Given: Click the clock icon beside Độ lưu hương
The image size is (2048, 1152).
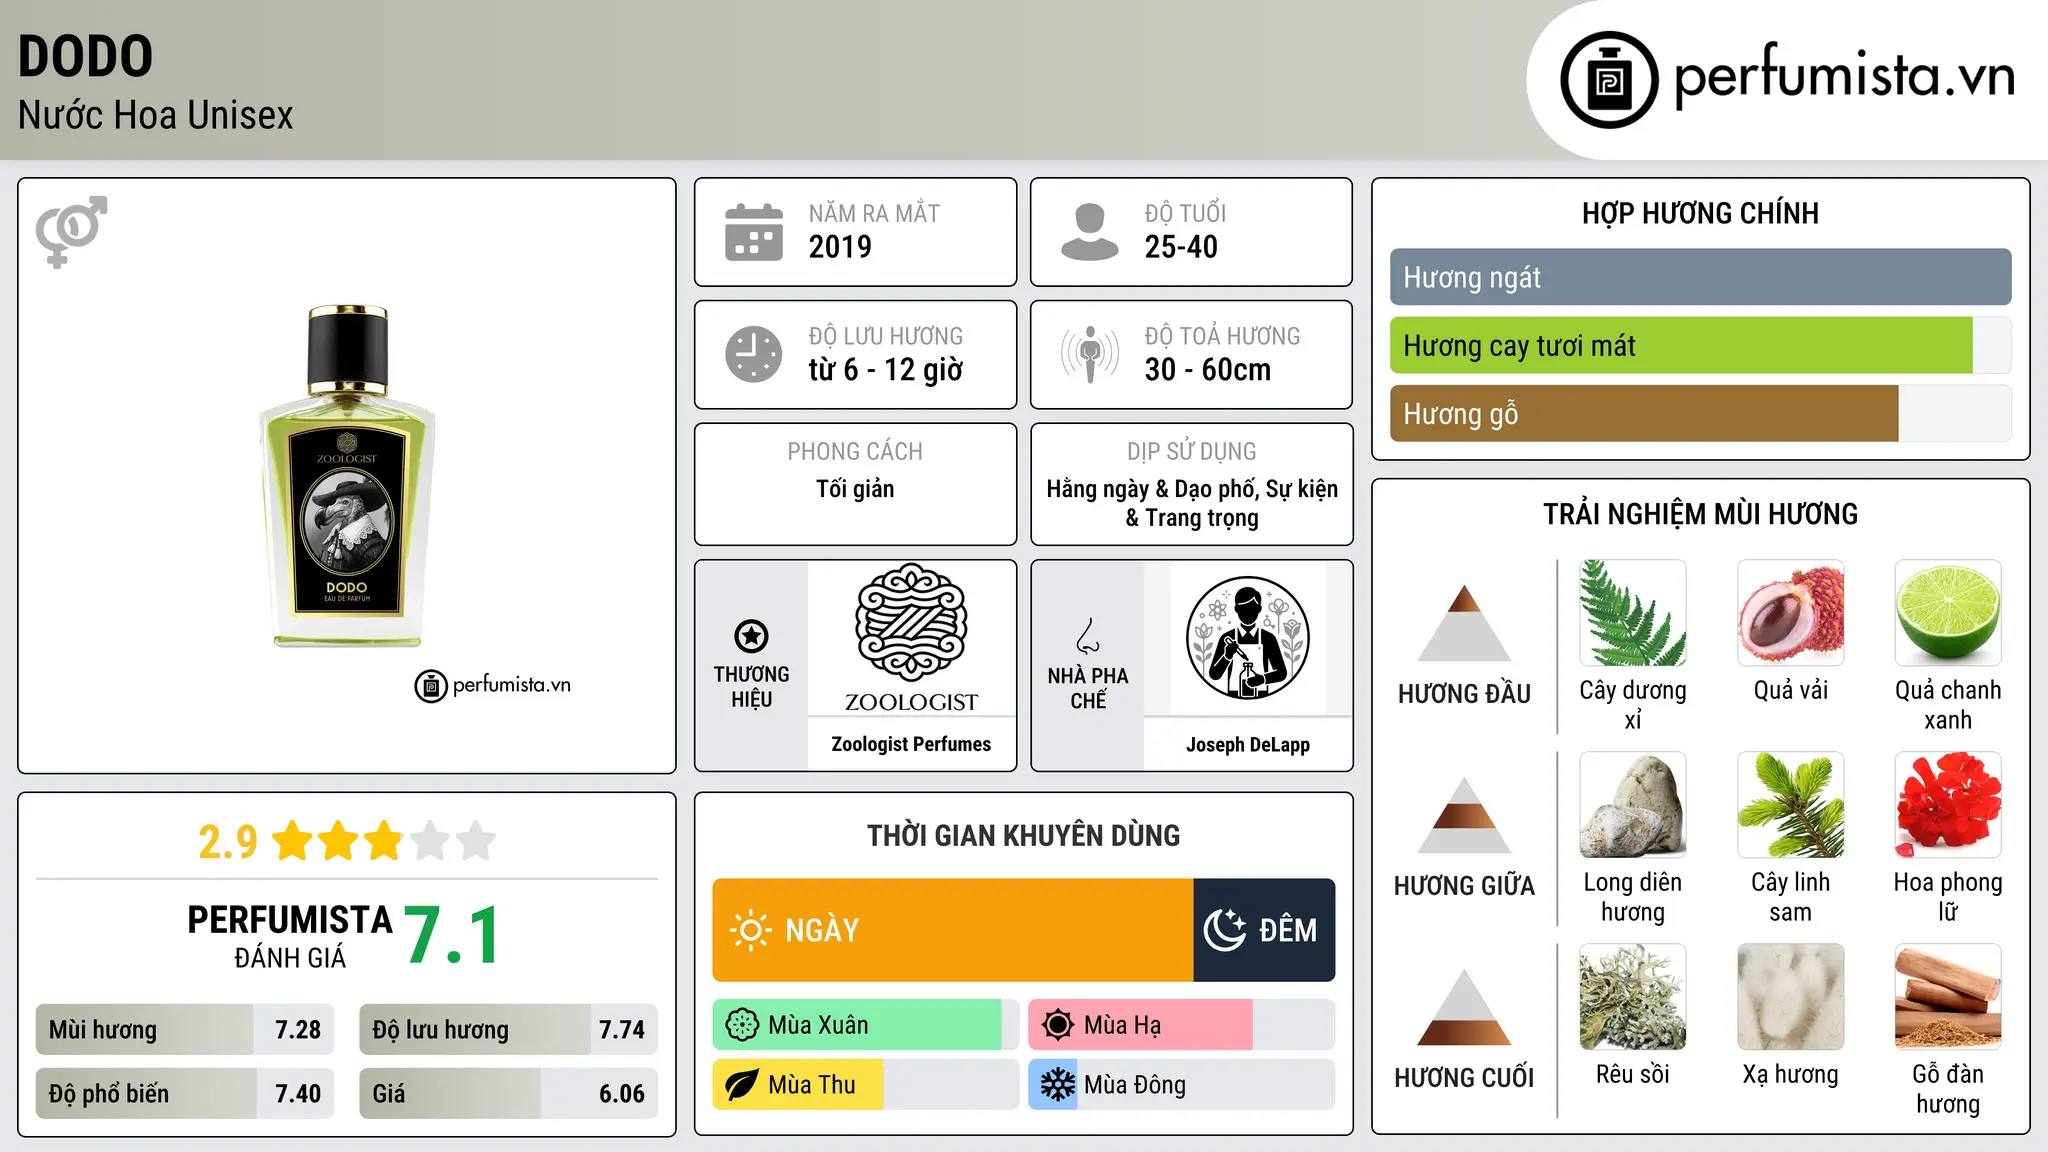Looking at the screenshot, I should click(754, 354).
